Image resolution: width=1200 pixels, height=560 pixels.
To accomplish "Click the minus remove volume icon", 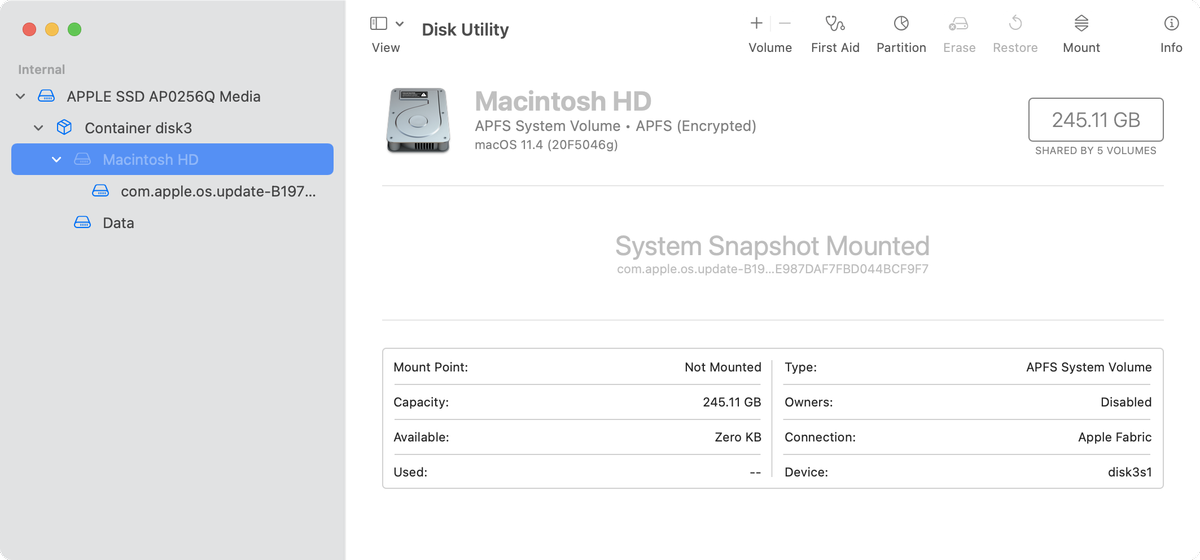I will 785,23.
